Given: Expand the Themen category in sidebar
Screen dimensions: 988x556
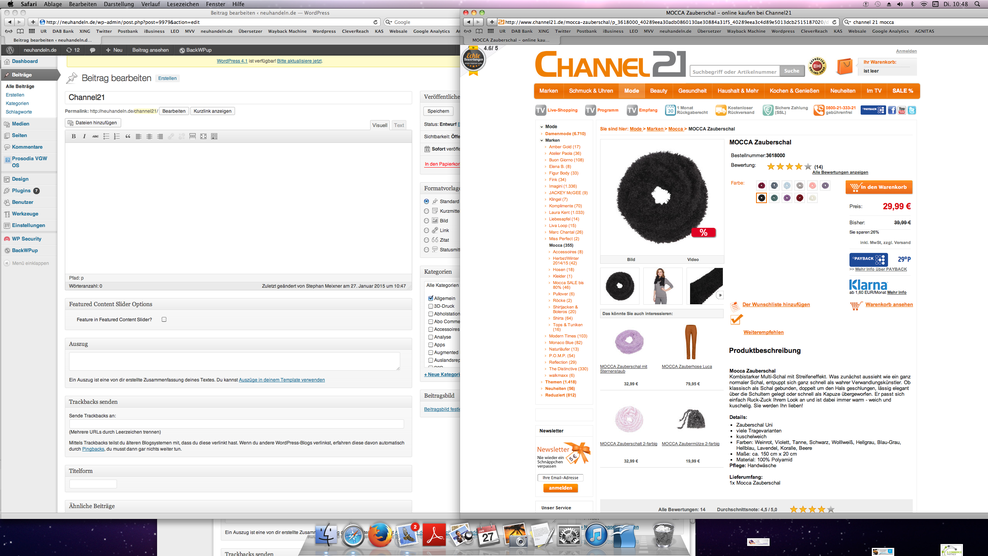Looking at the screenshot, I should [542, 382].
